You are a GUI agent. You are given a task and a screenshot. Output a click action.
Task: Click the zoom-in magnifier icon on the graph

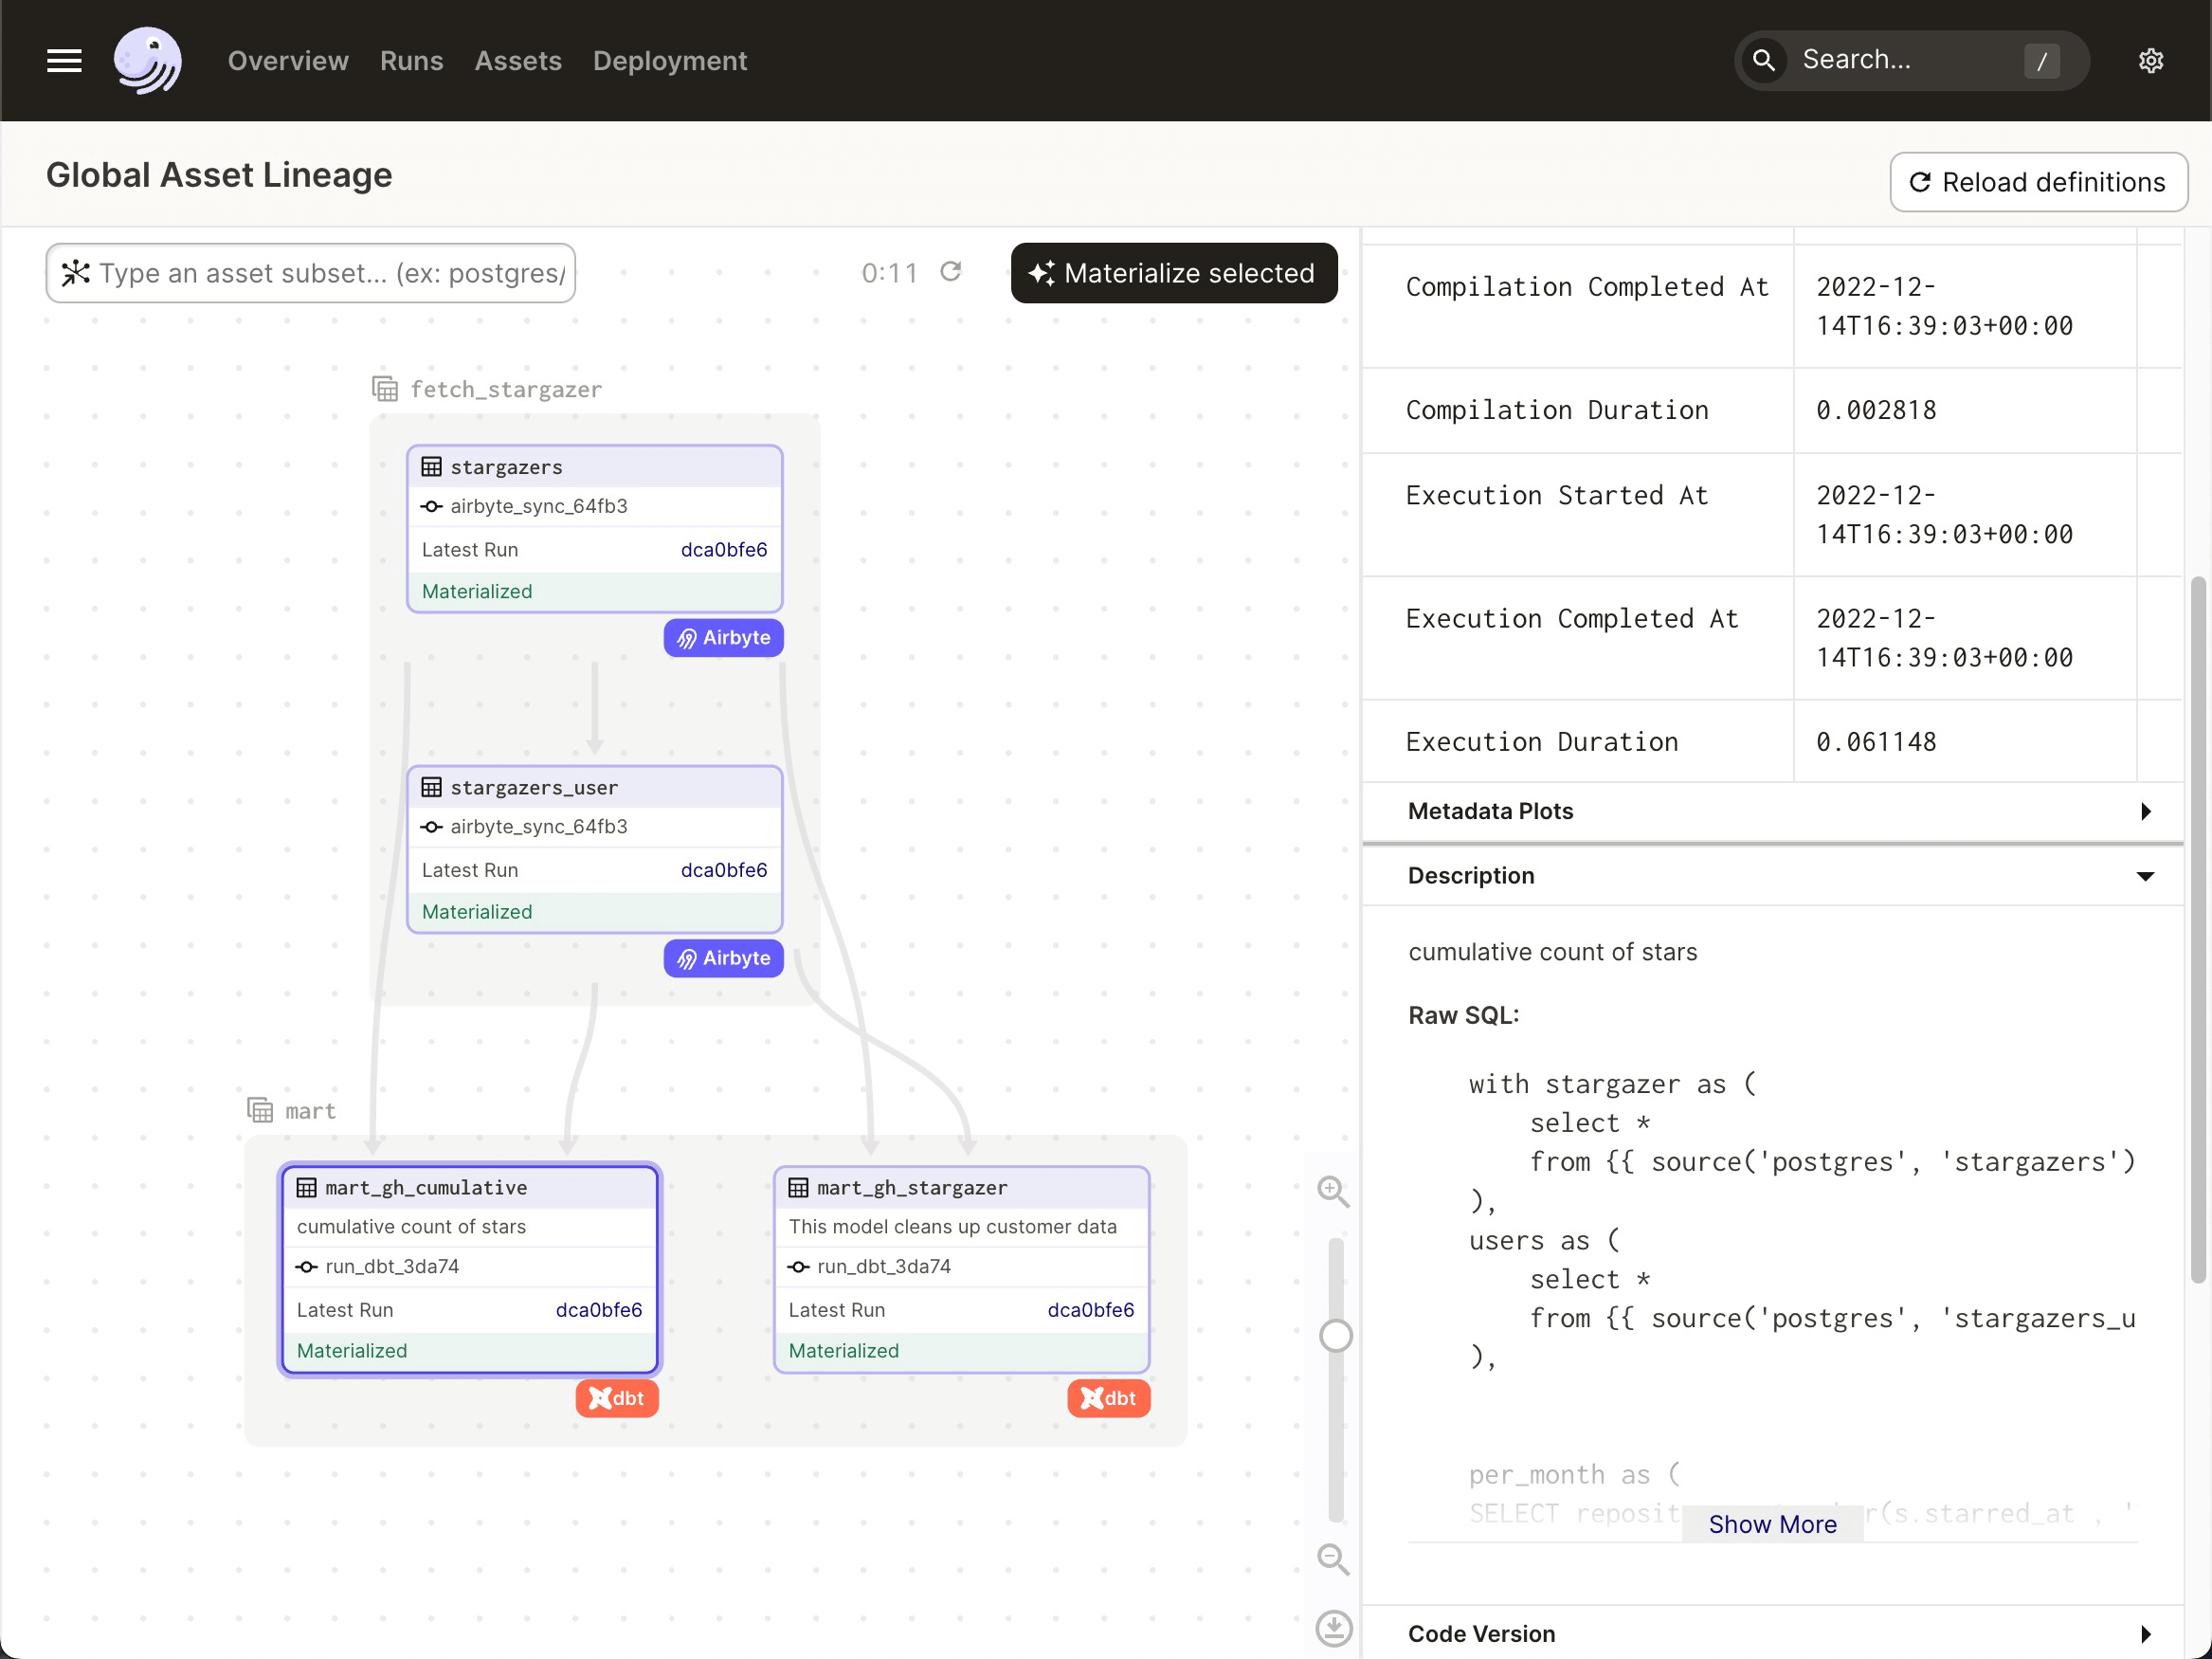(x=1333, y=1192)
